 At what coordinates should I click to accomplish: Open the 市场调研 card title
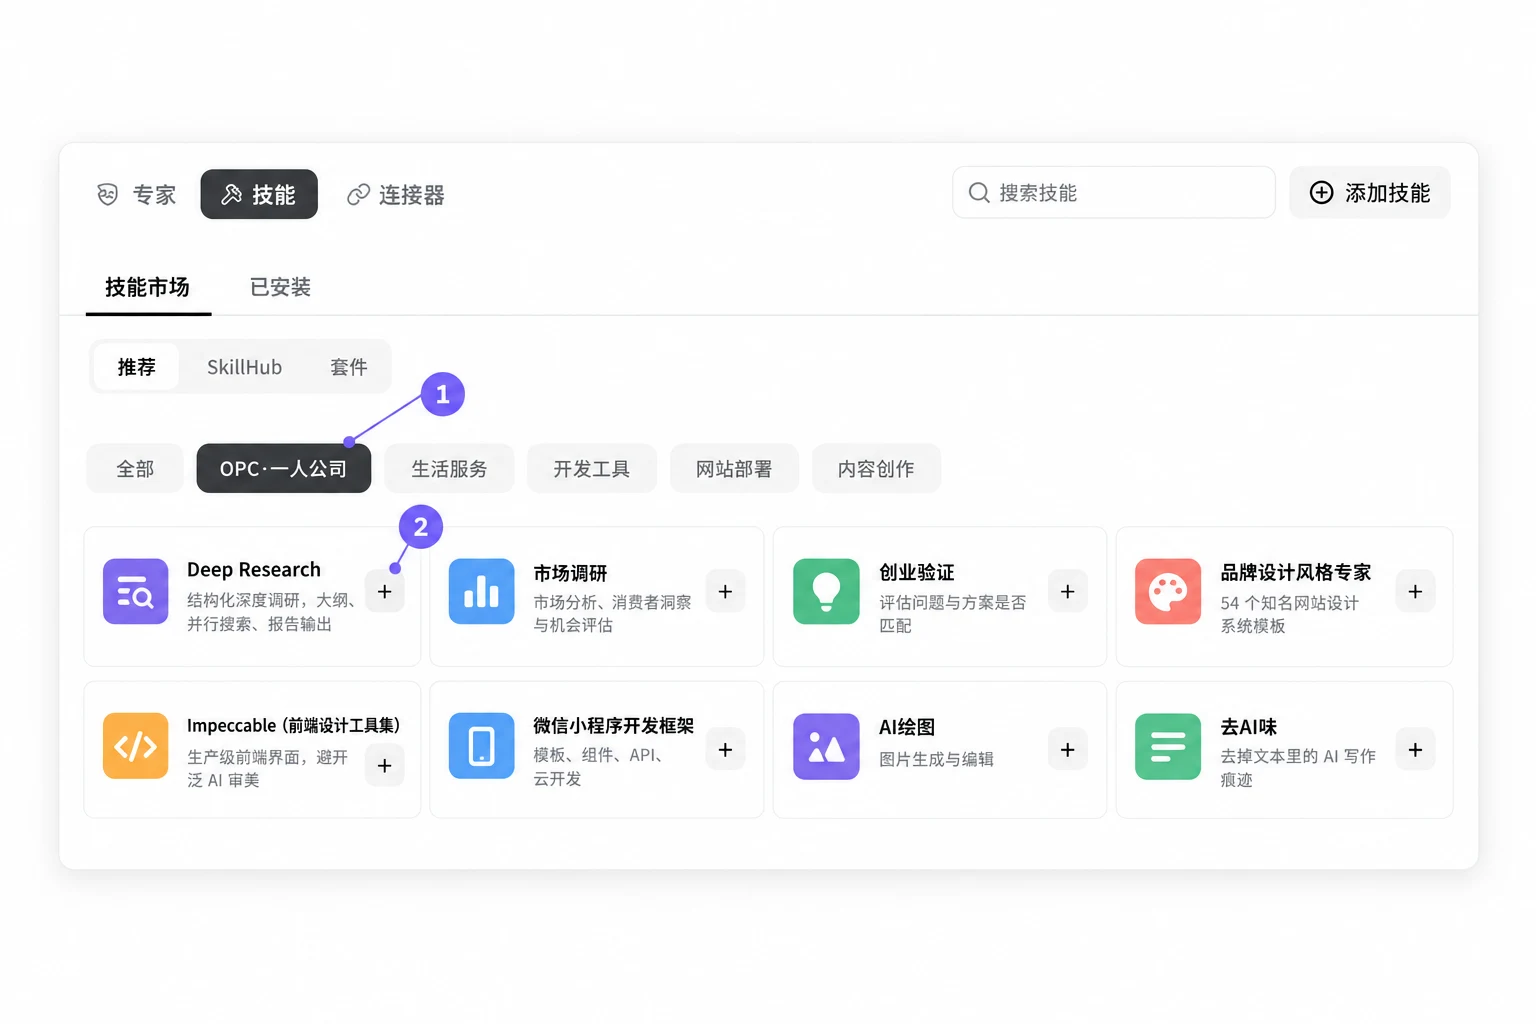click(570, 573)
